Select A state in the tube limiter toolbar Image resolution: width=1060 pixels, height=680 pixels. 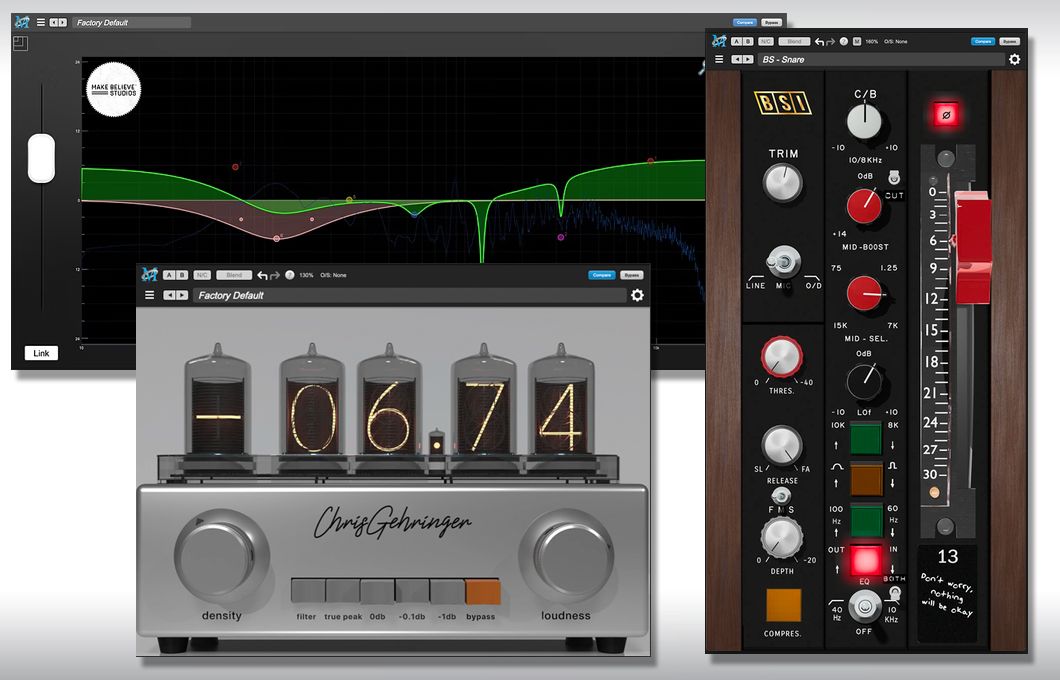169,275
